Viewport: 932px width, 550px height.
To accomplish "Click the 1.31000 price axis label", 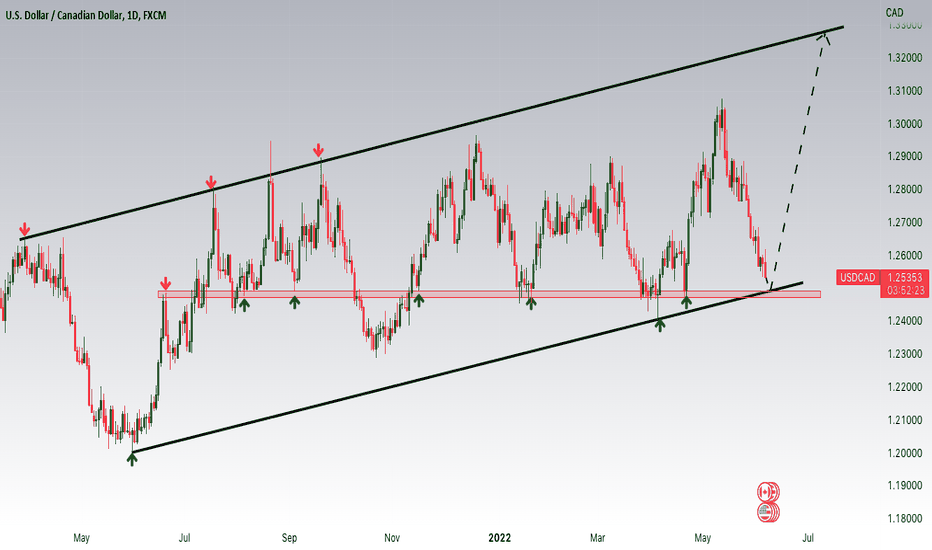I will [905, 91].
